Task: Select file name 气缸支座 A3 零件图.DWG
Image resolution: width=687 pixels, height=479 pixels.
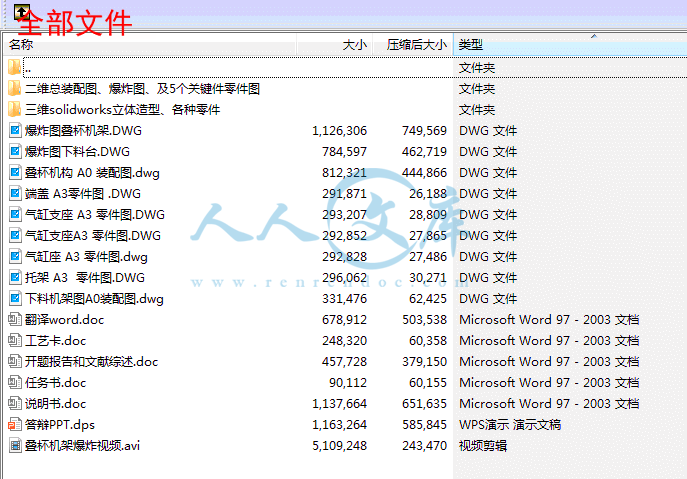Action: click(x=95, y=215)
